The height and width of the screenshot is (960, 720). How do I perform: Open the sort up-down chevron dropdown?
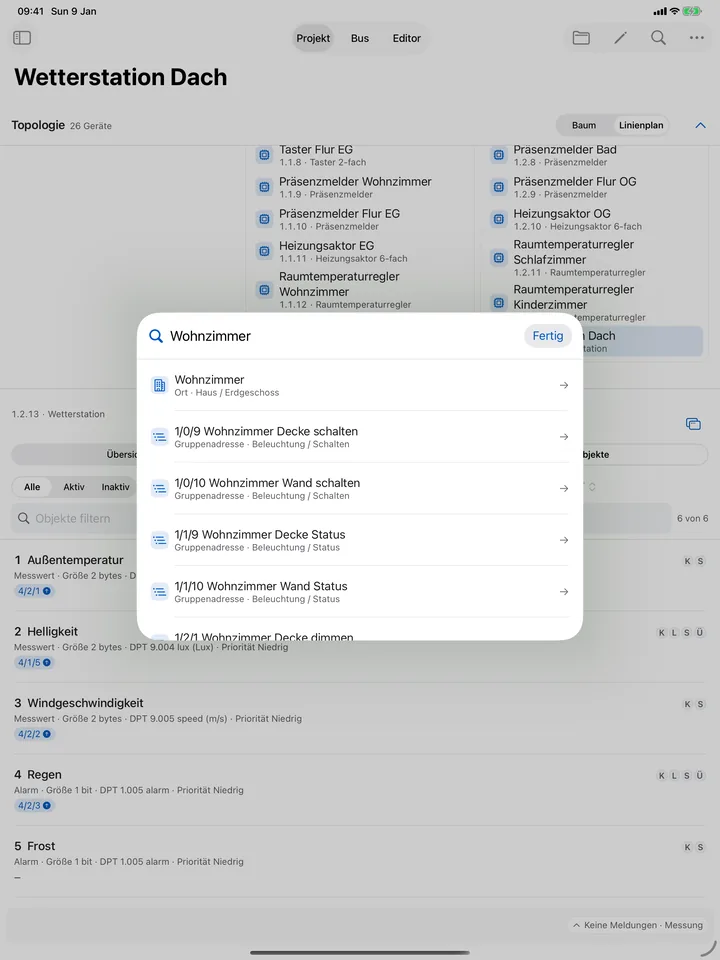point(592,487)
